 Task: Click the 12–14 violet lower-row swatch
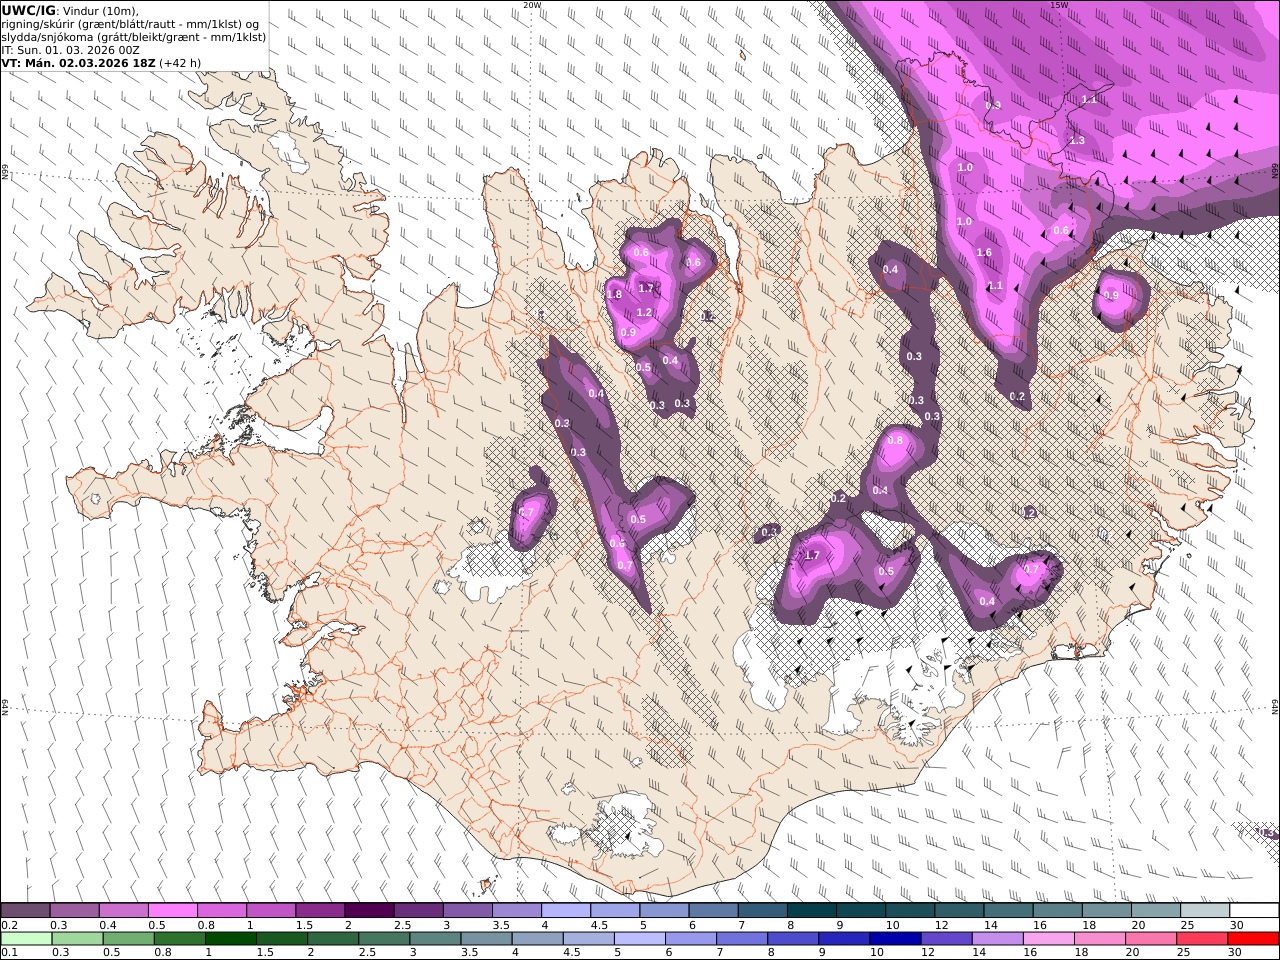pos(946,939)
